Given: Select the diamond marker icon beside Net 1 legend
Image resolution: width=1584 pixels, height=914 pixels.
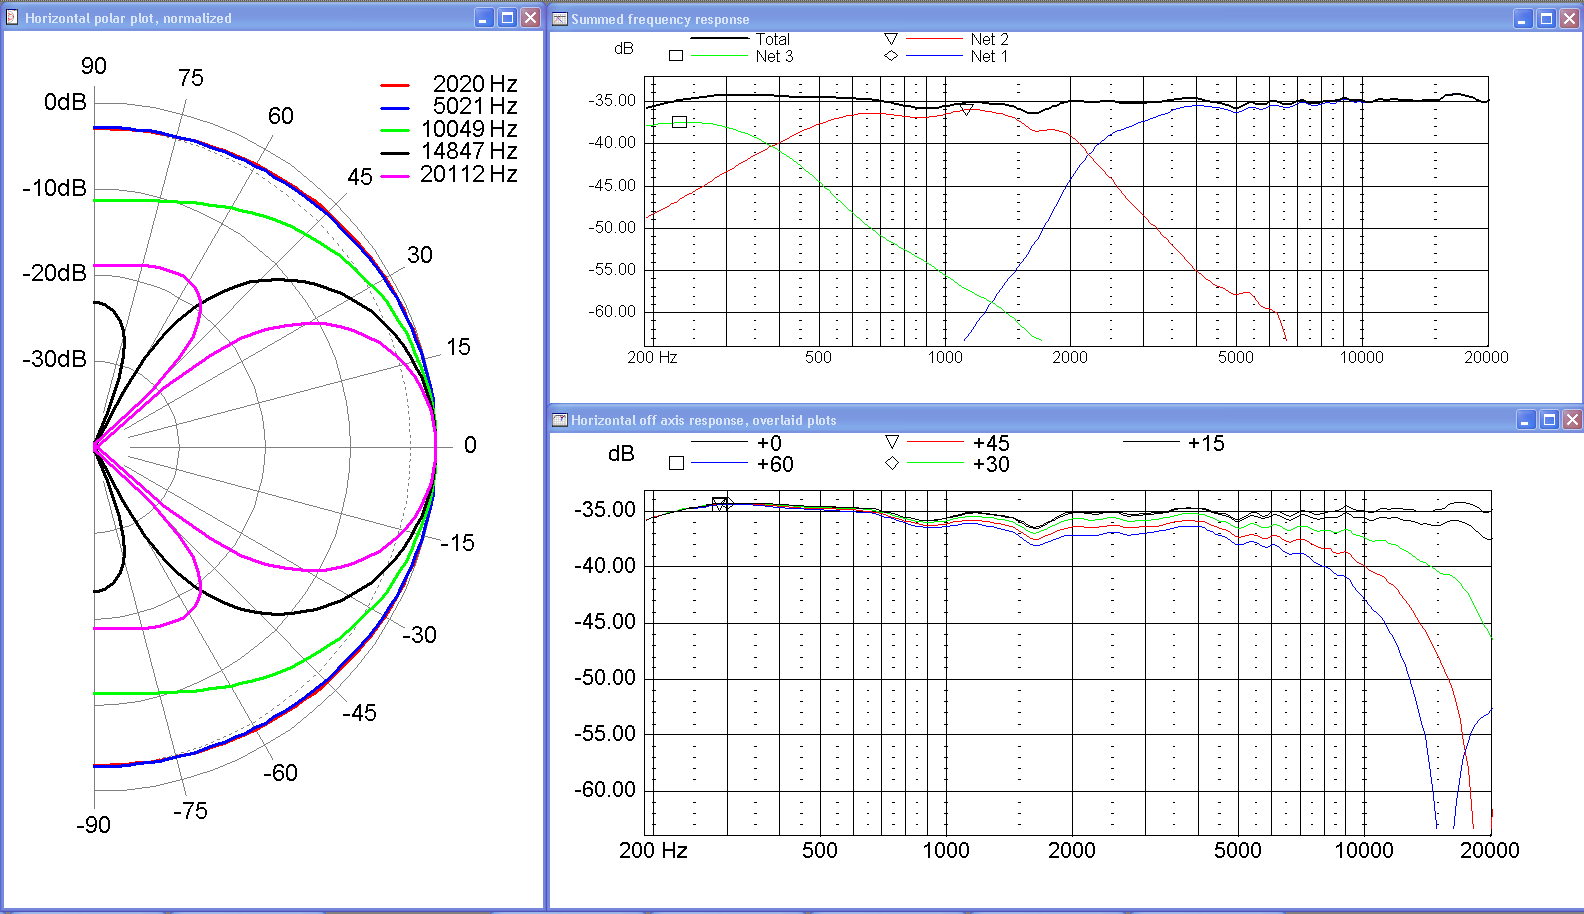Looking at the screenshot, I should coord(891,56).
